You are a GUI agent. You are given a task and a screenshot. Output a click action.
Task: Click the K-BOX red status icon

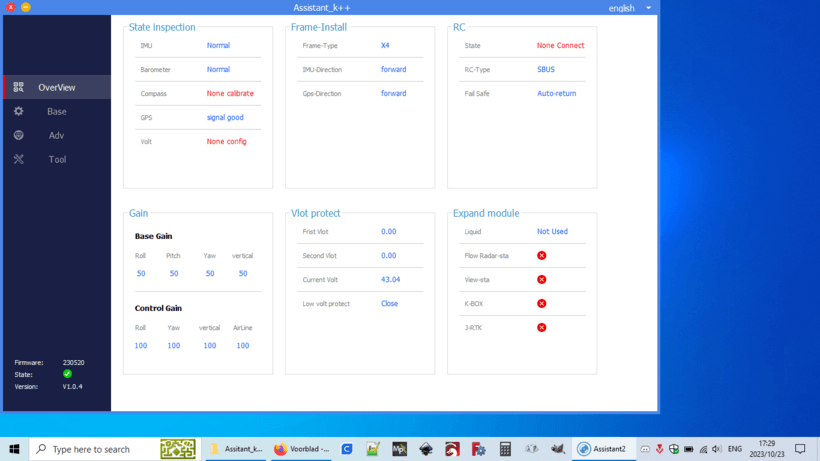point(542,304)
